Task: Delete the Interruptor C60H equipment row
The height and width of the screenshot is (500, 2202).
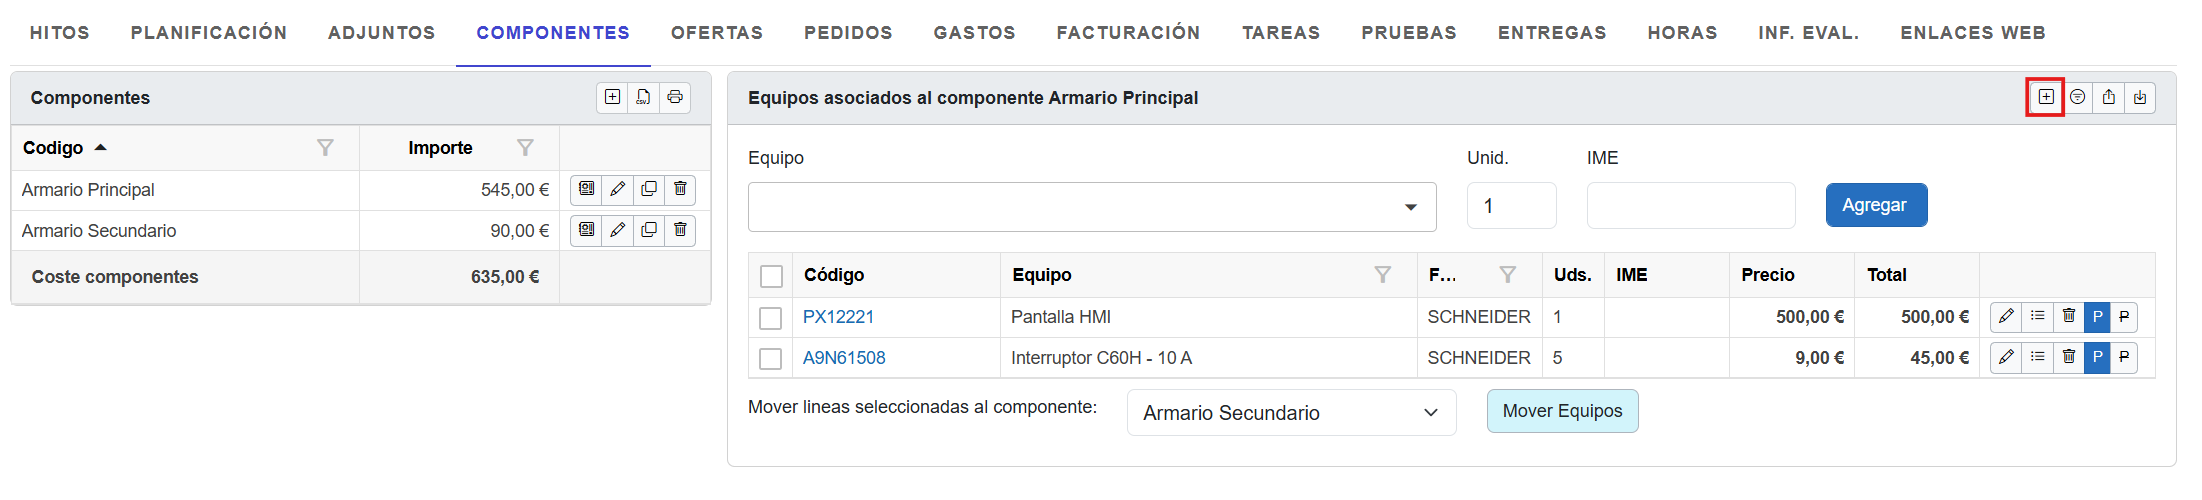Action: point(2068,357)
